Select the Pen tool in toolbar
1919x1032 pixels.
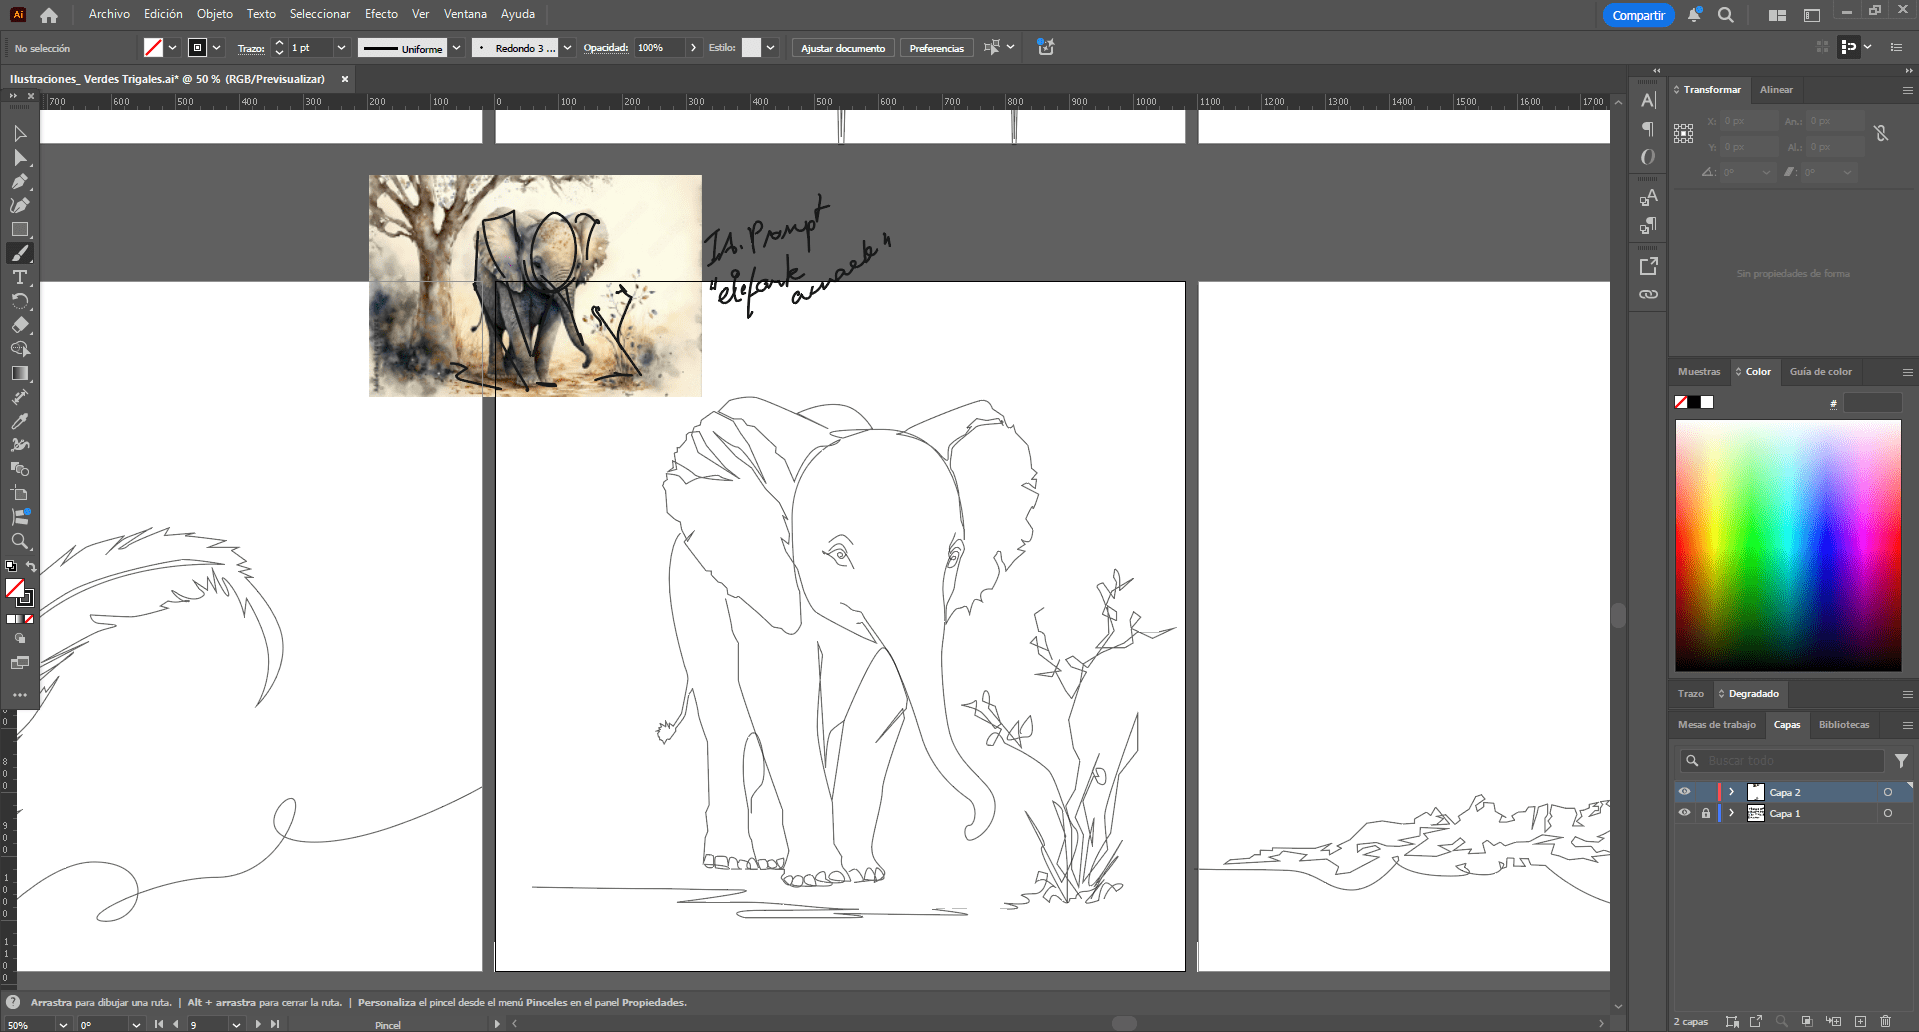20,181
